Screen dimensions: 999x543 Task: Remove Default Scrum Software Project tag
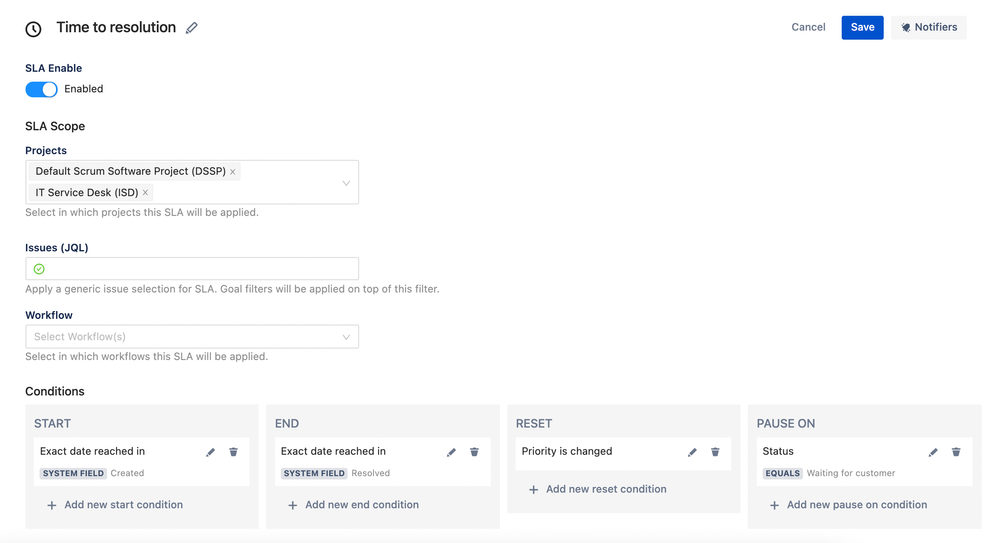233,172
